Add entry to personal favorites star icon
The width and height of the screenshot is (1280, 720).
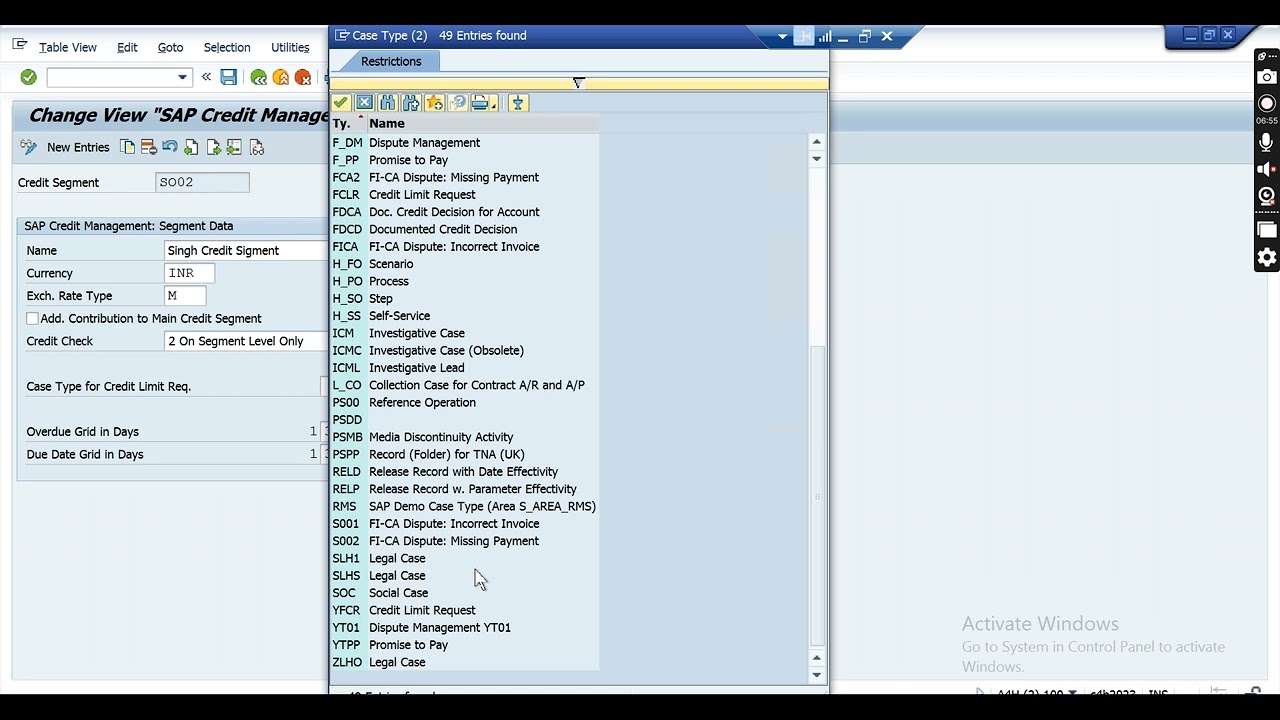(434, 103)
